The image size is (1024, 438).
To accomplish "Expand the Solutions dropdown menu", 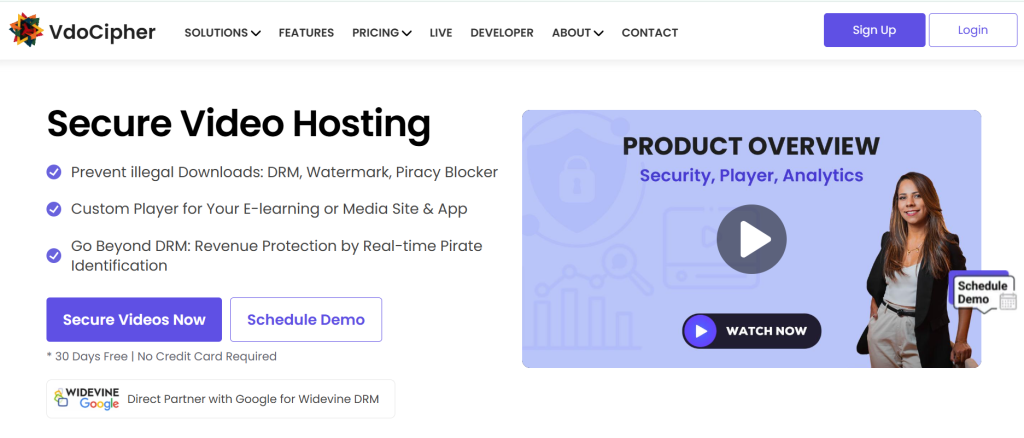I will [x=223, y=33].
